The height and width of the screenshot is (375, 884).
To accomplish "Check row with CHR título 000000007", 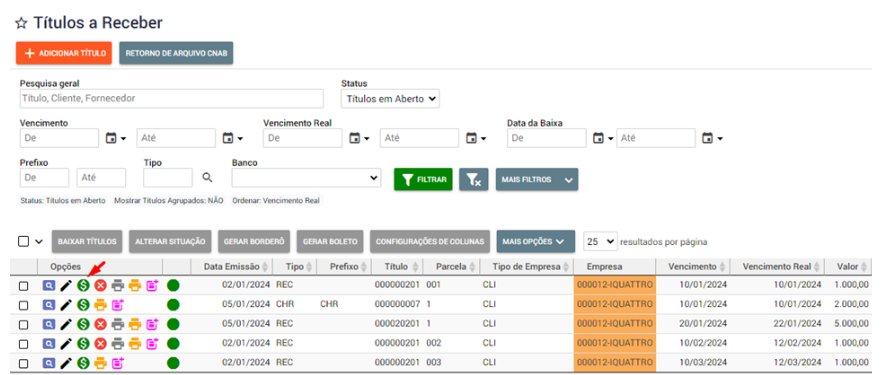I will [23, 305].
